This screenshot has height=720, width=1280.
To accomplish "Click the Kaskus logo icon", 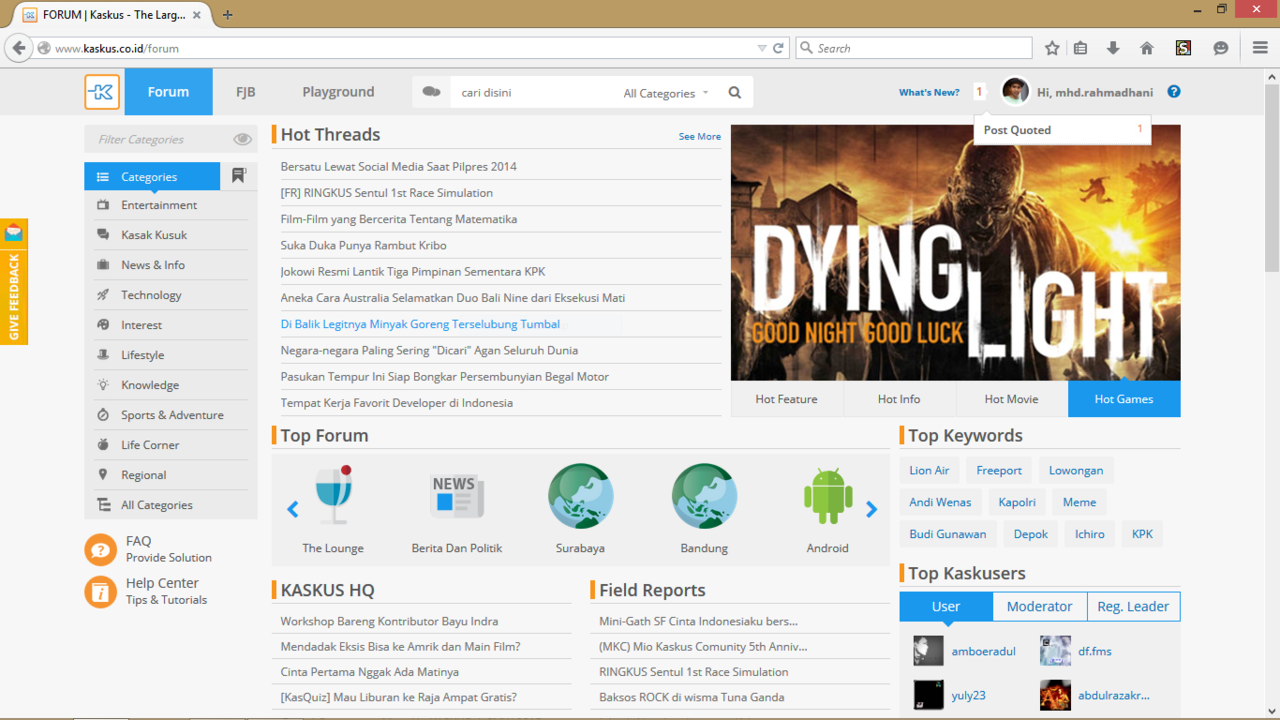I will [x=102, y=92].
